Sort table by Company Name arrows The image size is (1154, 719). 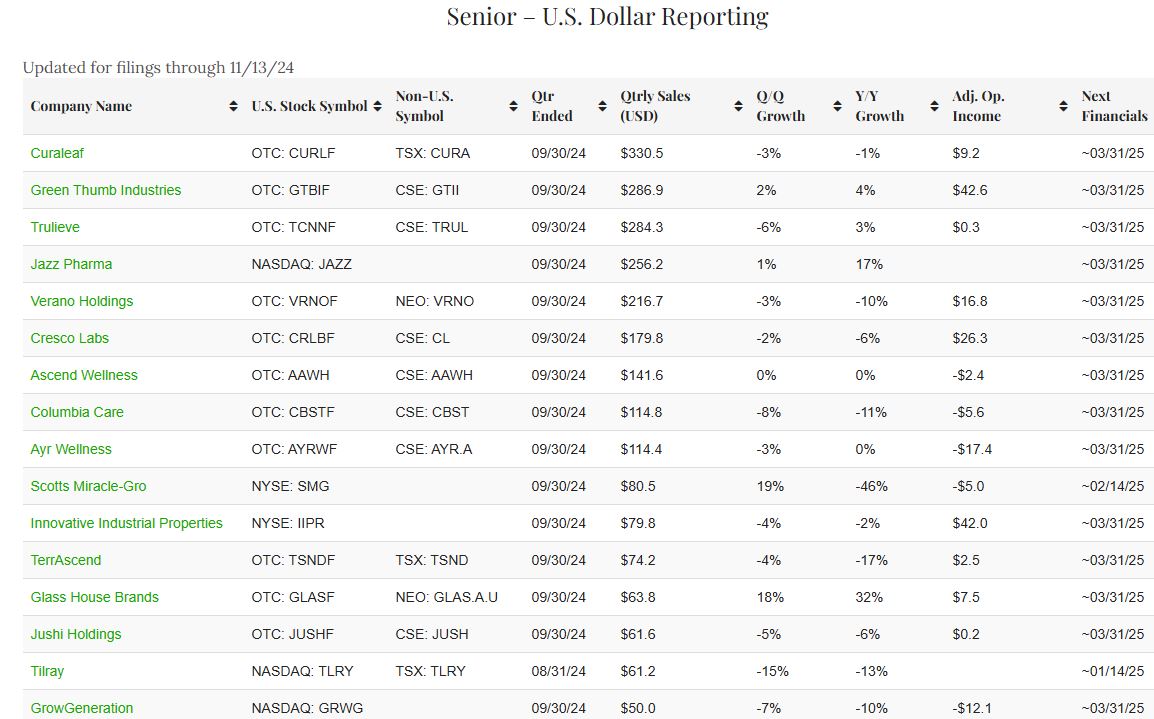[x=233, y=106]
